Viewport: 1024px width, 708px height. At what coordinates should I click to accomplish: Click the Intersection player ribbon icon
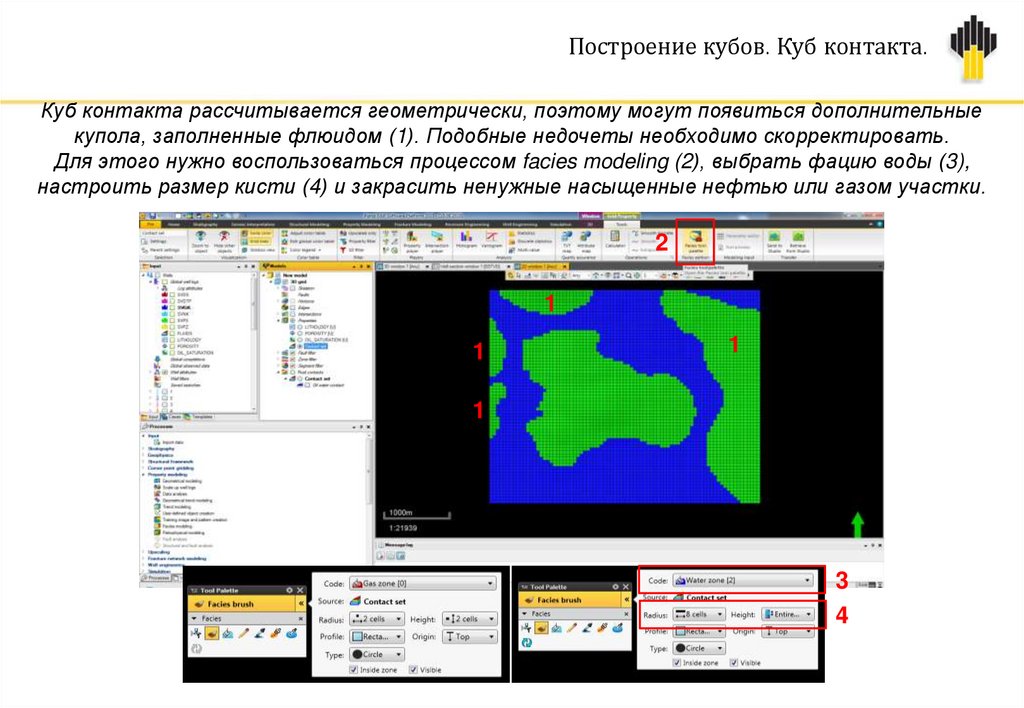(437, 242)
